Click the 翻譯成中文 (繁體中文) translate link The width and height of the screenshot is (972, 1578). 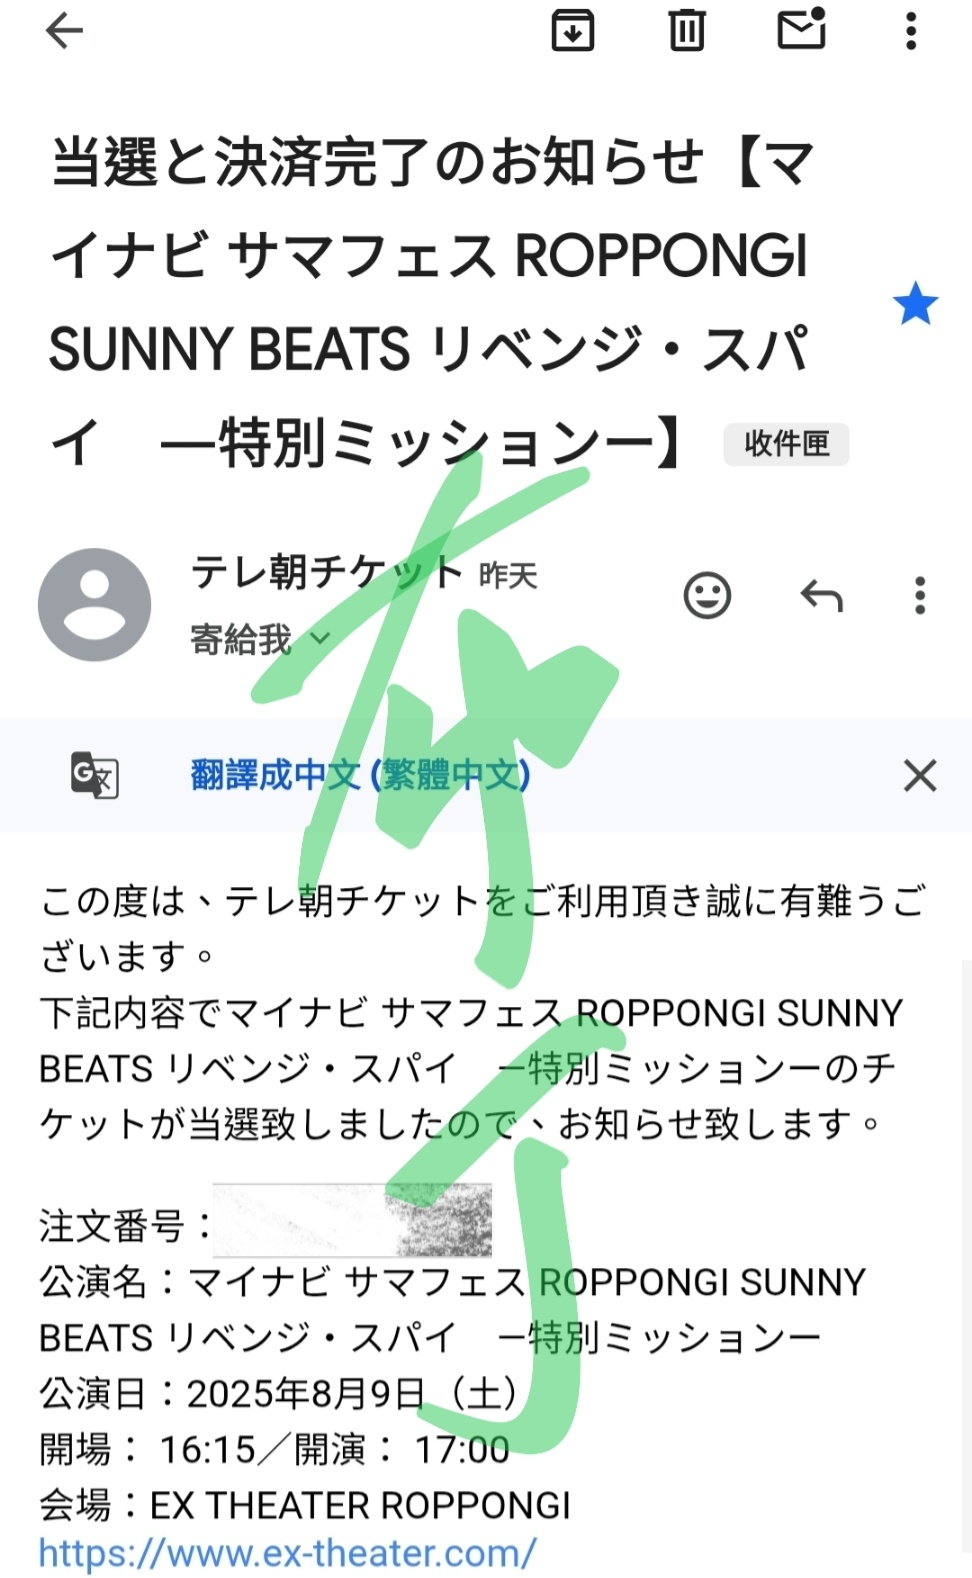(x=360, y=775)
